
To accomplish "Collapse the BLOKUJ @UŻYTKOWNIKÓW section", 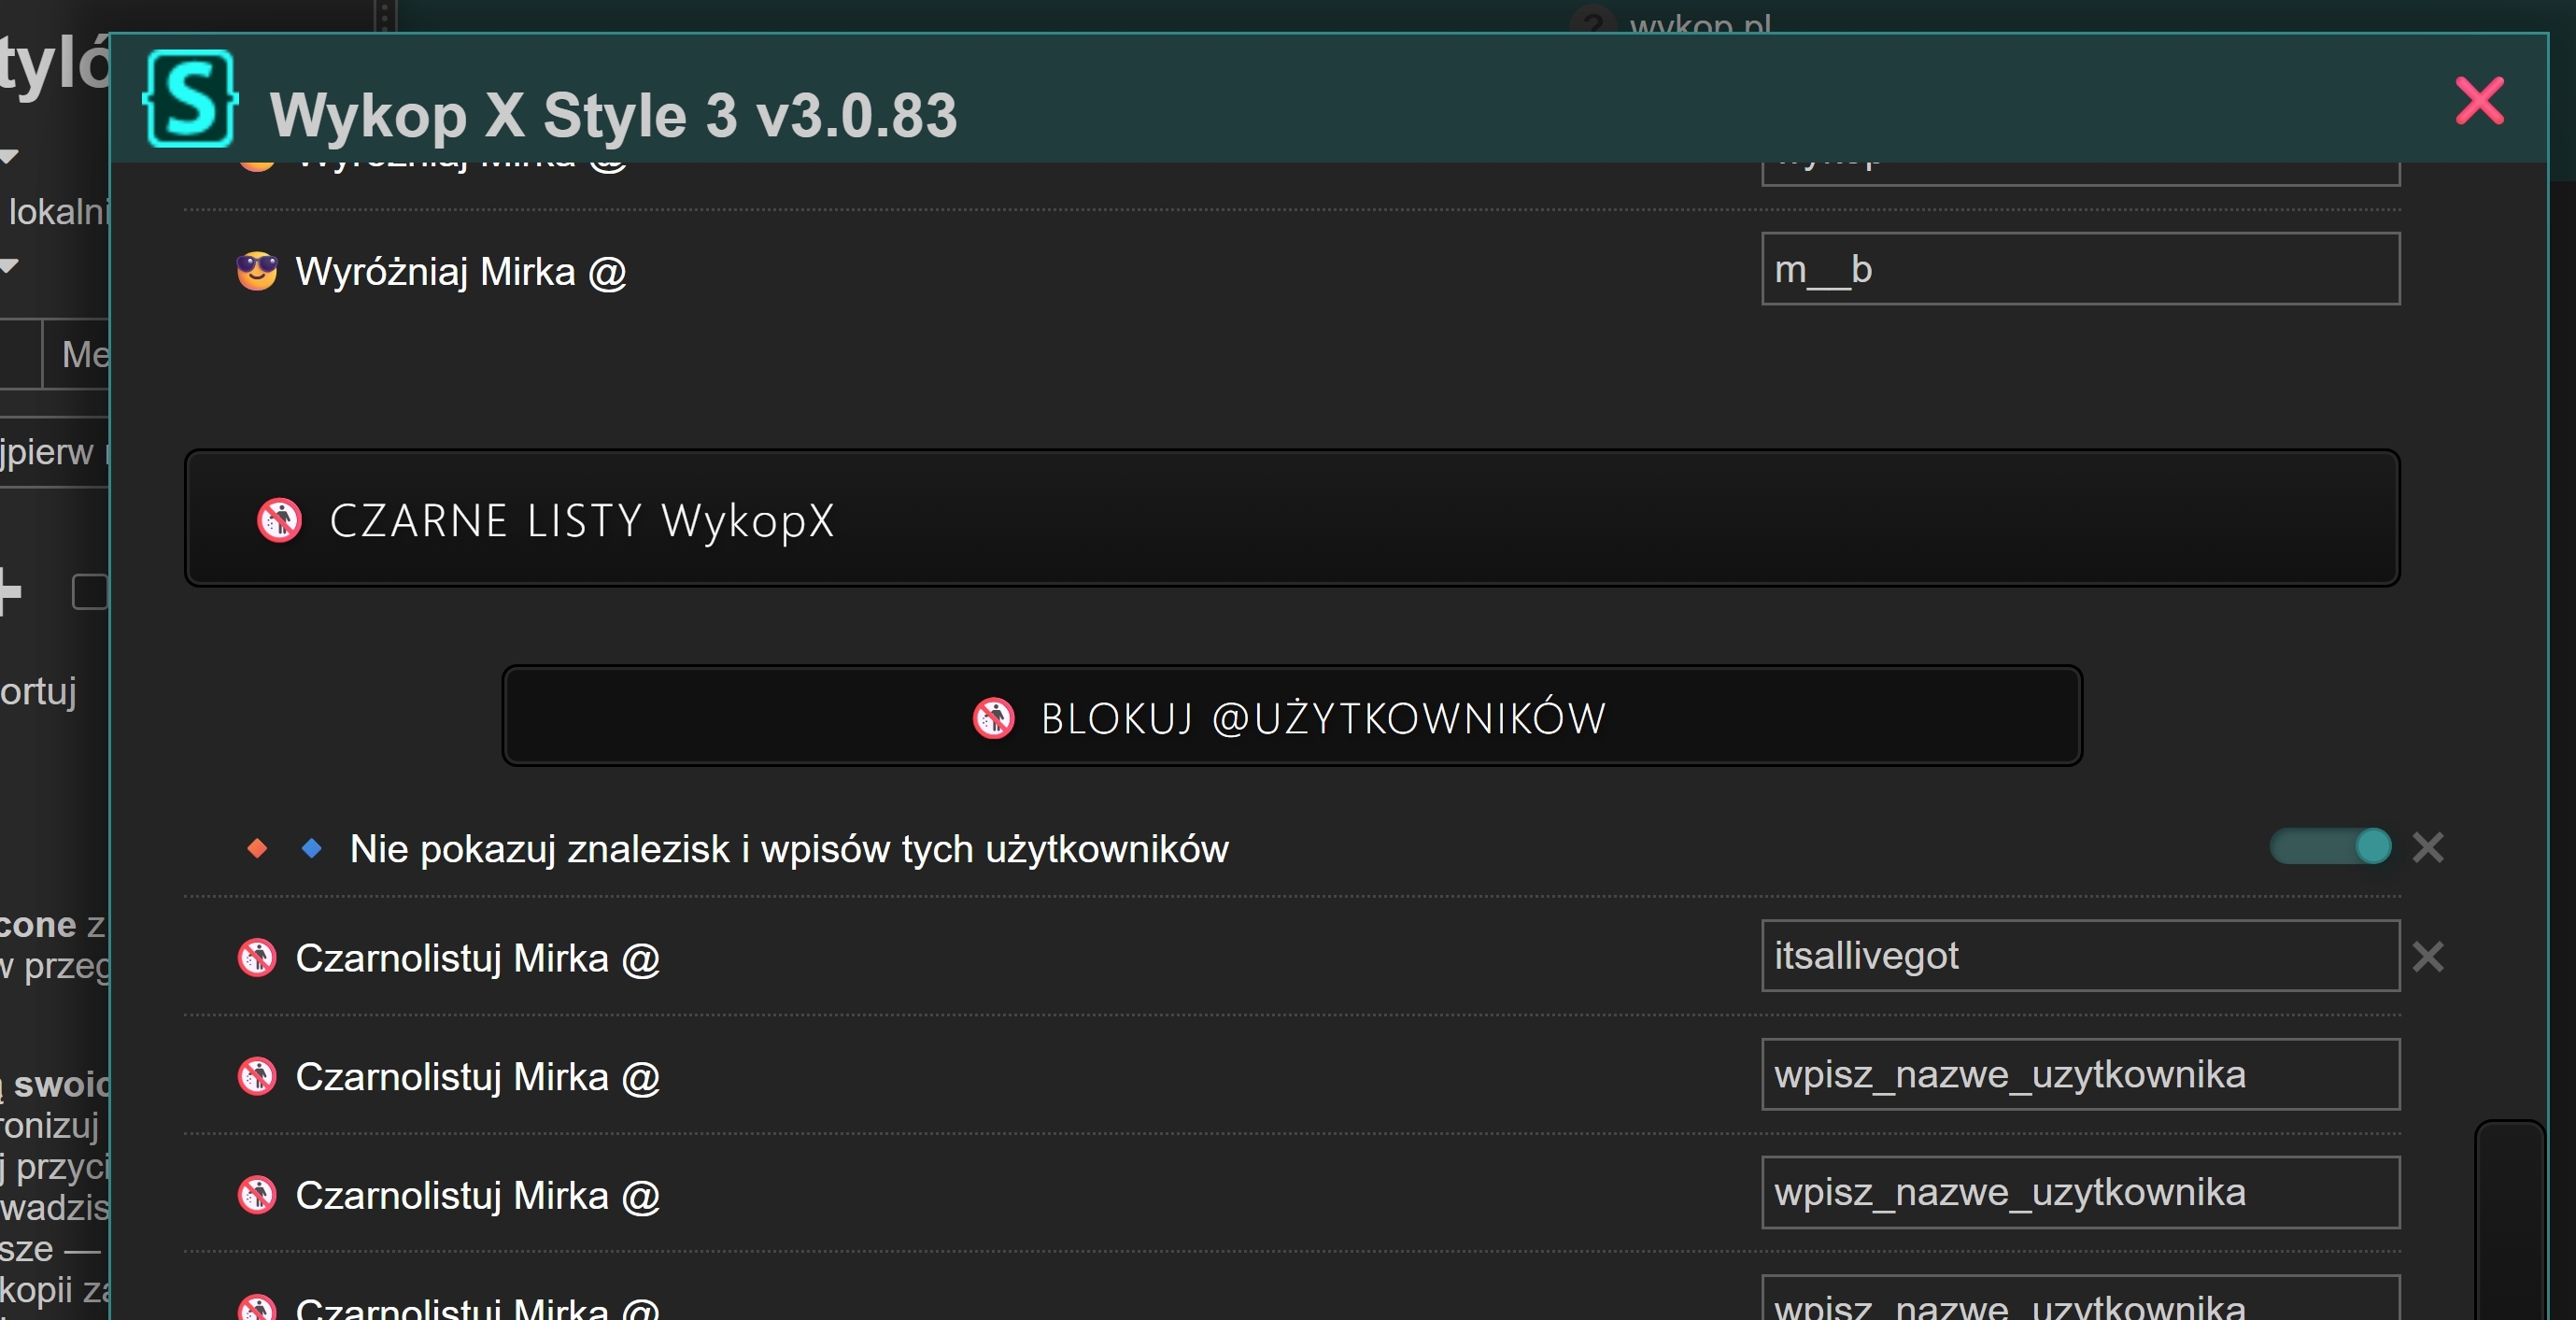I will click(1291, 717).
